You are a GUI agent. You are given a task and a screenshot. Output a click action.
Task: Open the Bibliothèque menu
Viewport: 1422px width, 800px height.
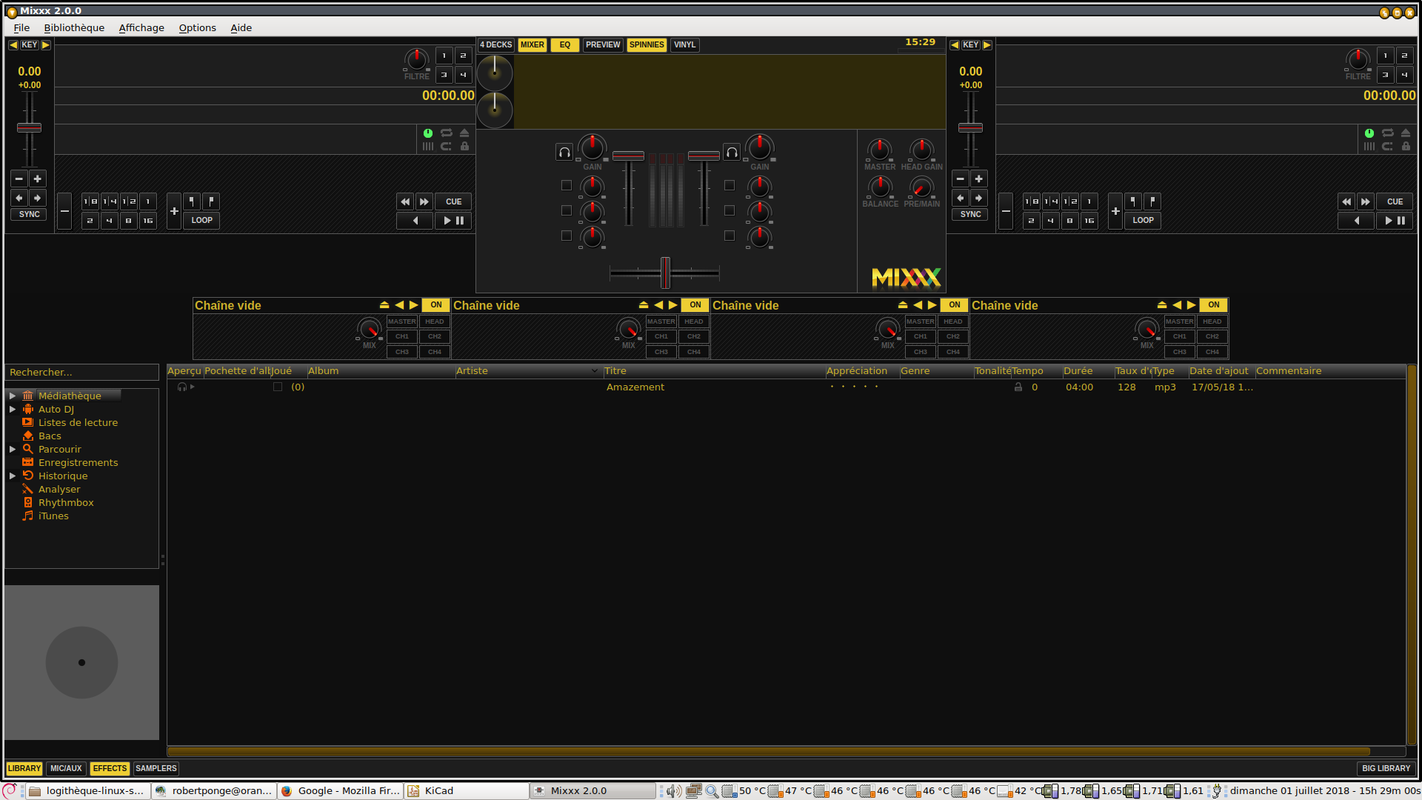[x=74, y=28]
